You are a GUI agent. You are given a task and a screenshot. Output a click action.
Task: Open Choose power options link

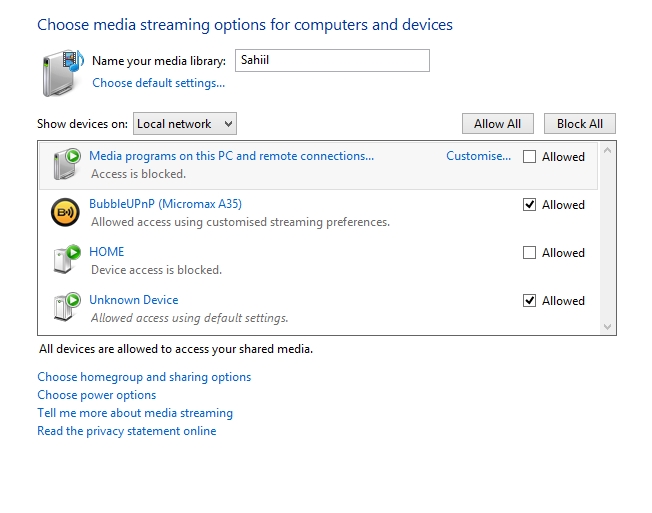click(96, 395)
